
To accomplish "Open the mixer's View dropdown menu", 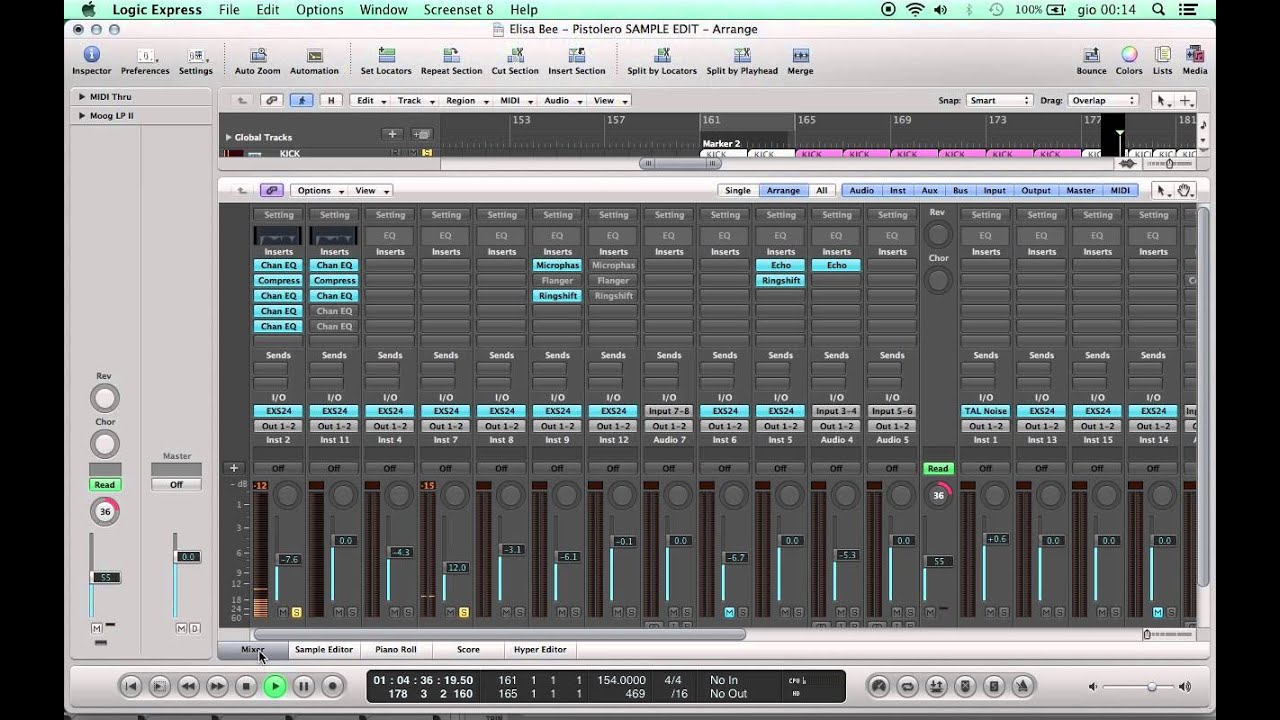I will click(x=371, y=190).
